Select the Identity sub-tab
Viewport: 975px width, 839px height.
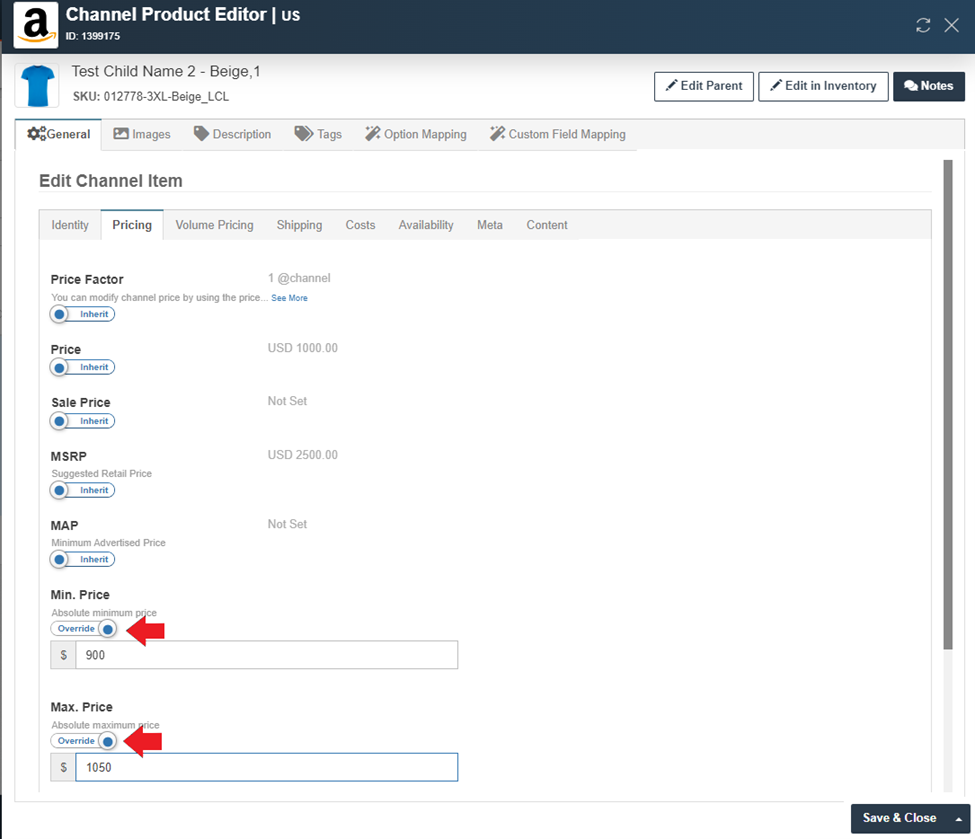(70, 225)
